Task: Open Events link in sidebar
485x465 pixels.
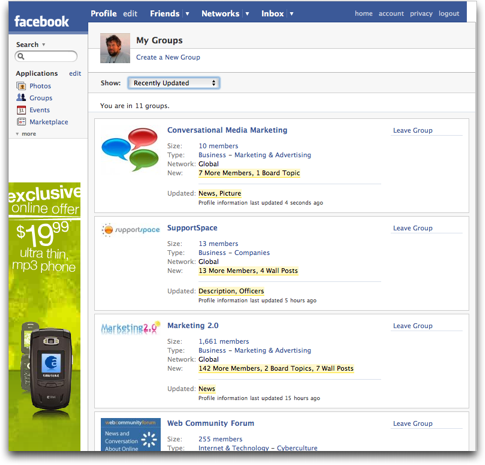Action: [40, 110]
